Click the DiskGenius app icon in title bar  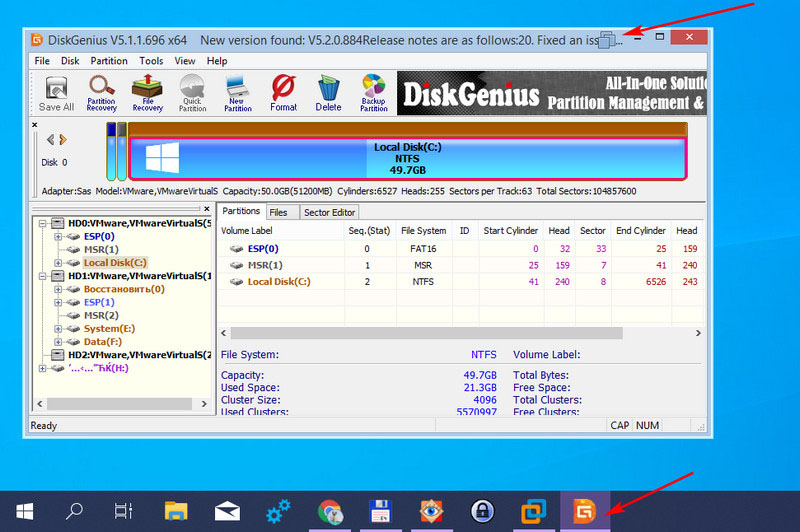pyautogui.click(x=37, y=40)
